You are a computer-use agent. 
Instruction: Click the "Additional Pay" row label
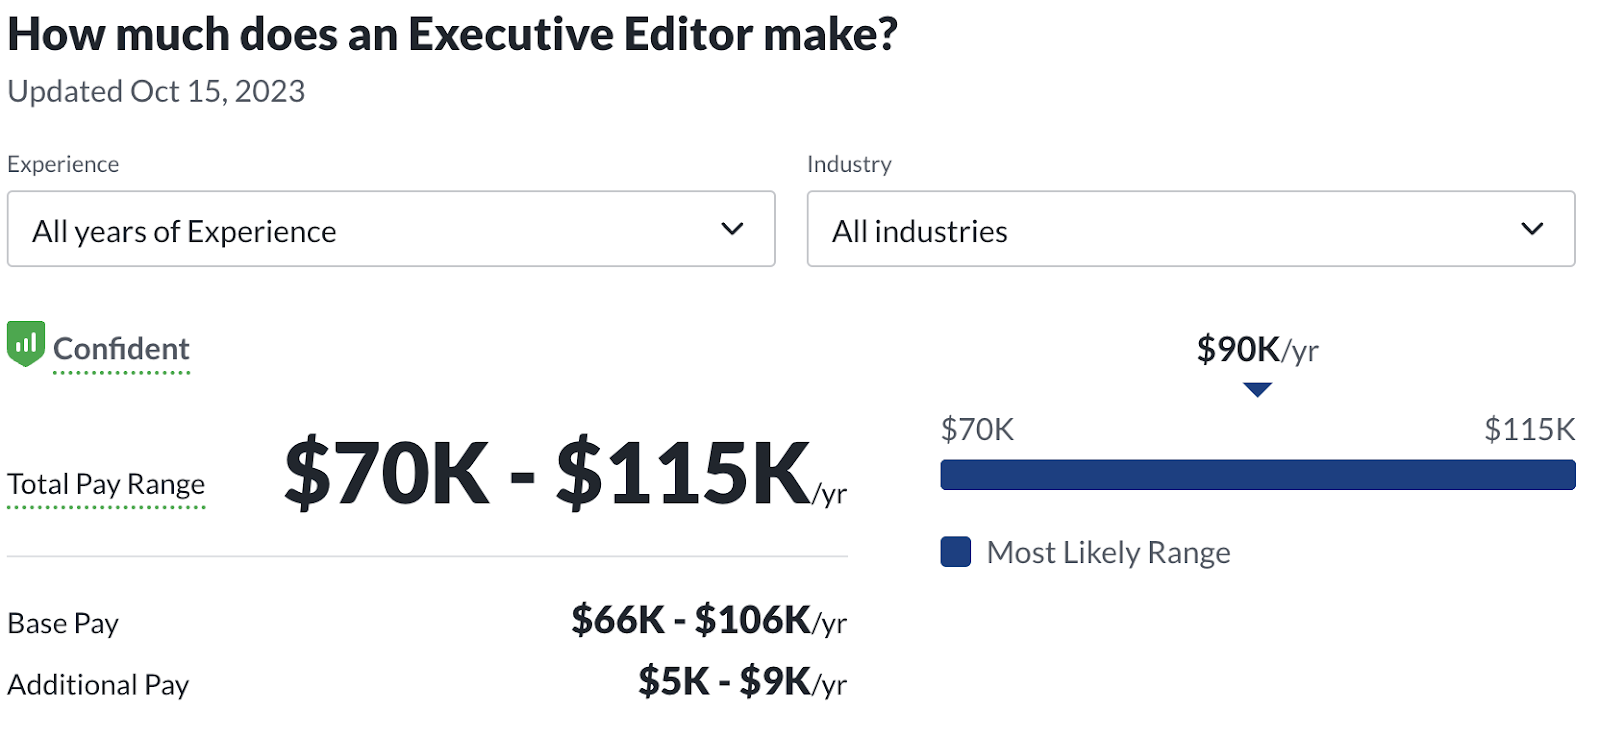point(98,685)
